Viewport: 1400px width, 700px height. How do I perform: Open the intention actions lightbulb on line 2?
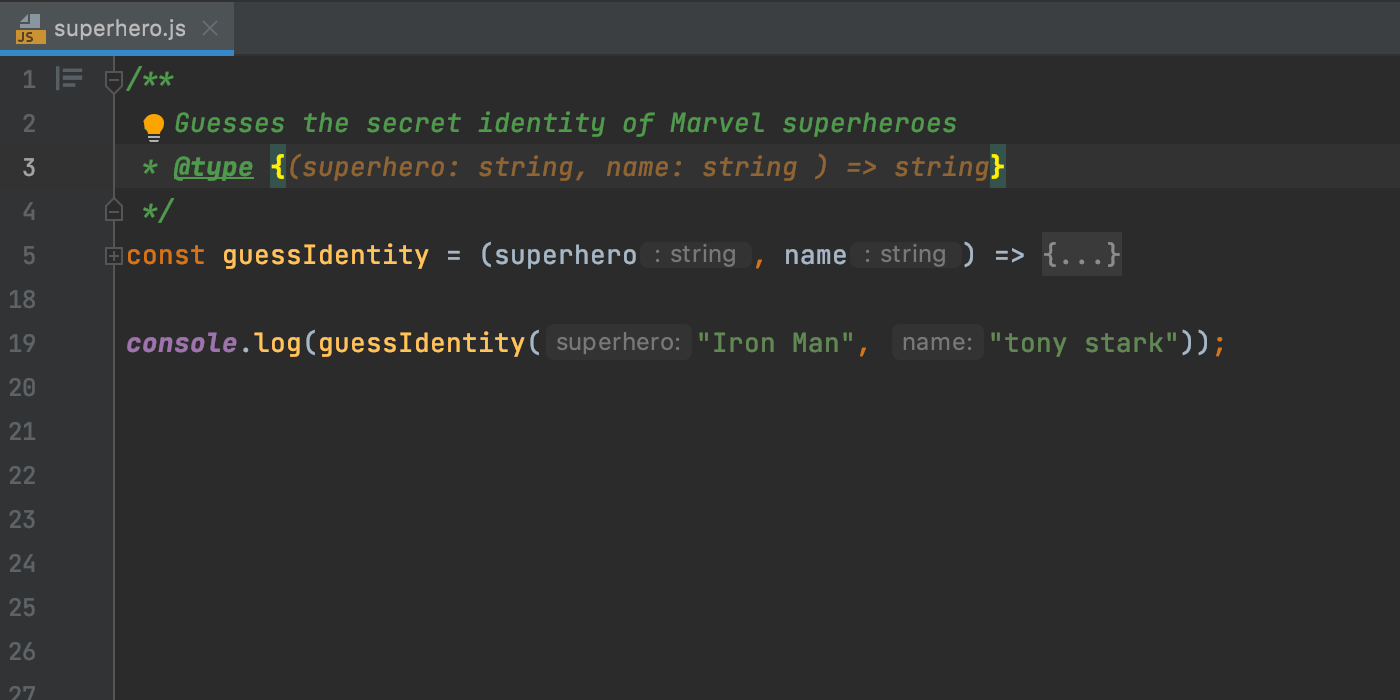pos(153,123)
